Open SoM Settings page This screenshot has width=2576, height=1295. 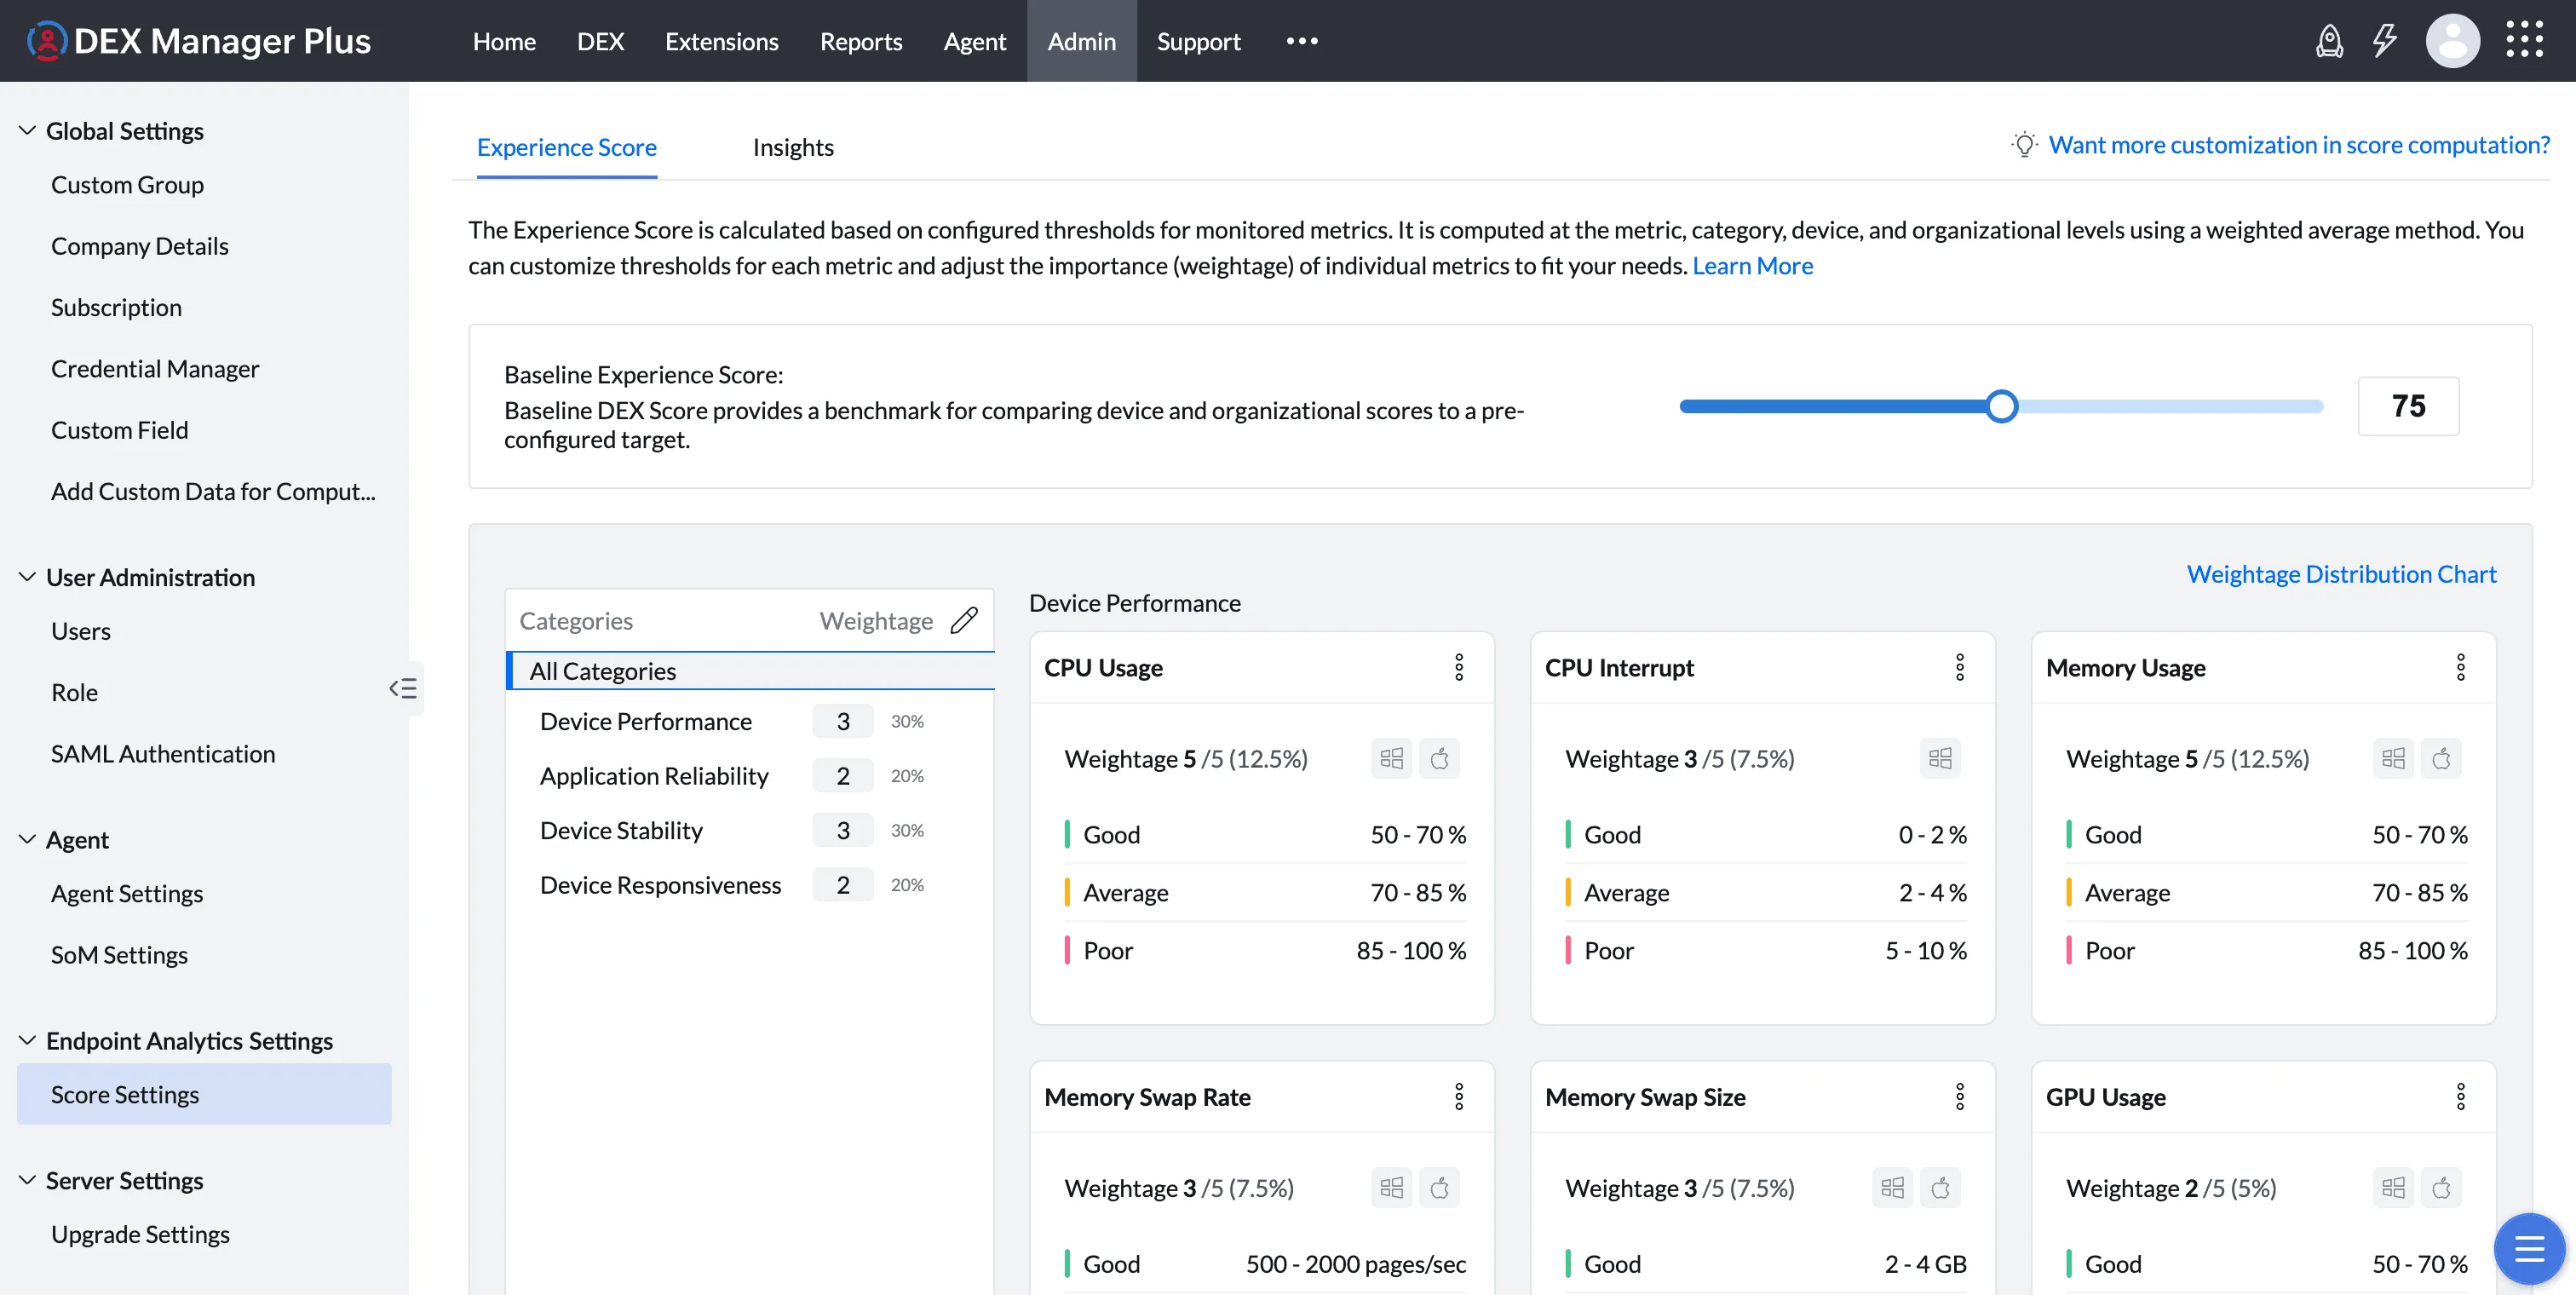tap(119, 955)
